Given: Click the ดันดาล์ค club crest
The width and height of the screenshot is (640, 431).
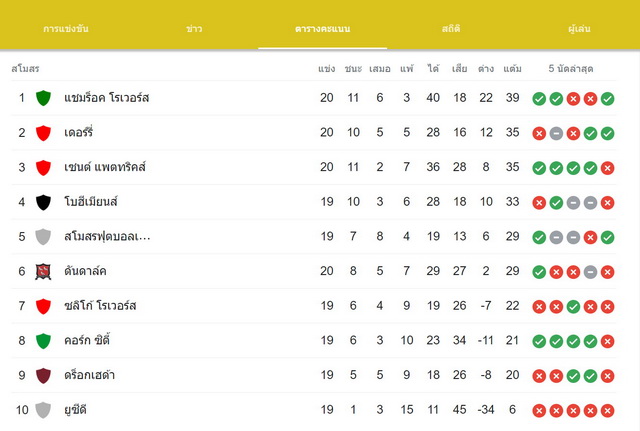Looking at the screenshot, I should [43, 271].
